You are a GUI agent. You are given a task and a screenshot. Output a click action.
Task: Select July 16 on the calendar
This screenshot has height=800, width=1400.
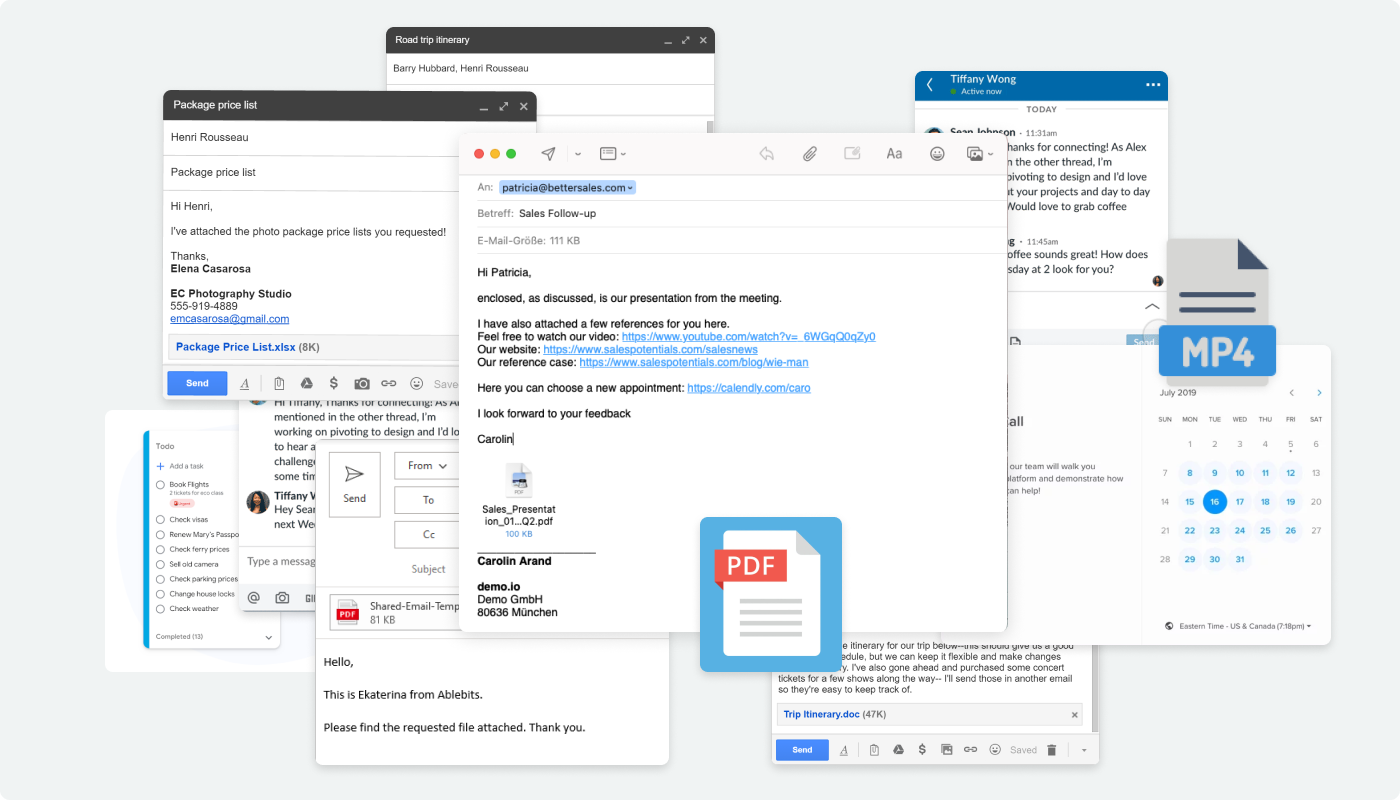pos(1214,502)
